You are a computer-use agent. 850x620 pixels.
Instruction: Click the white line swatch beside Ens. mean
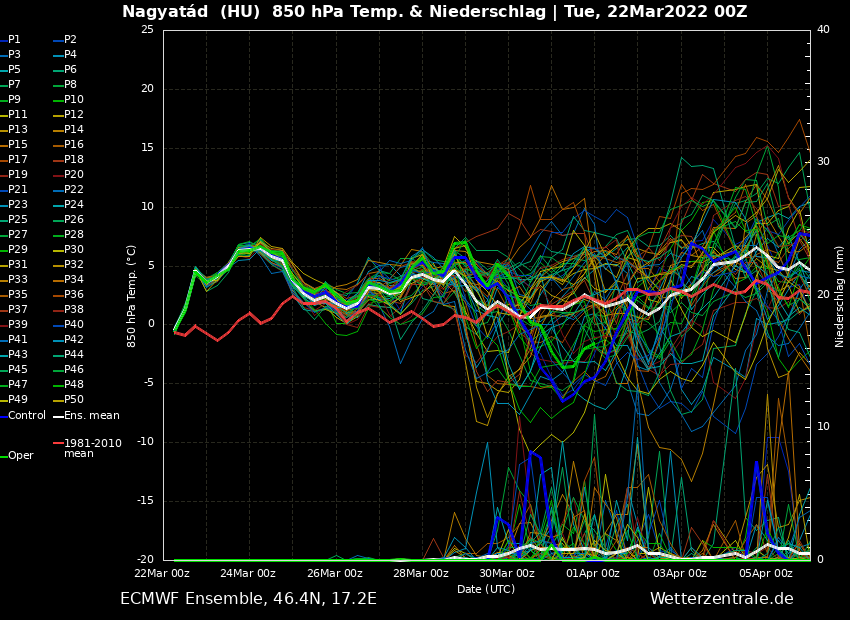[58, 416]
